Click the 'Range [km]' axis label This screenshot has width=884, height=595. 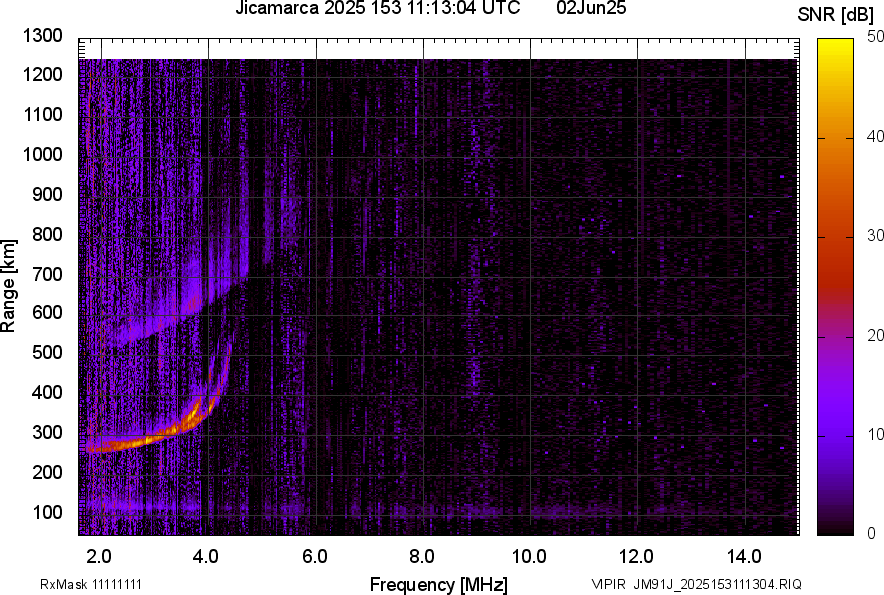8,286
